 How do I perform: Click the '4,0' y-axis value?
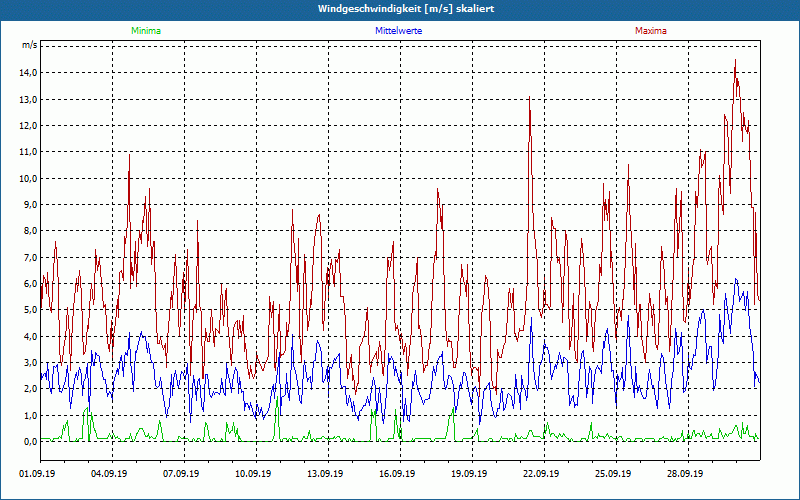click(31, 337)
